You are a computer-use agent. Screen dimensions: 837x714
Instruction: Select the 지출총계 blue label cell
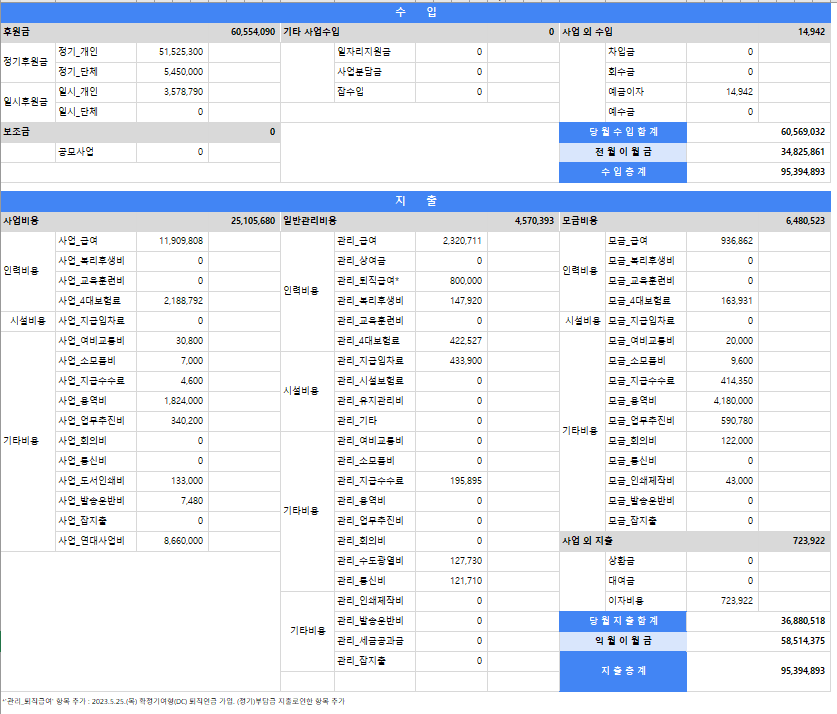coord(623,671)
